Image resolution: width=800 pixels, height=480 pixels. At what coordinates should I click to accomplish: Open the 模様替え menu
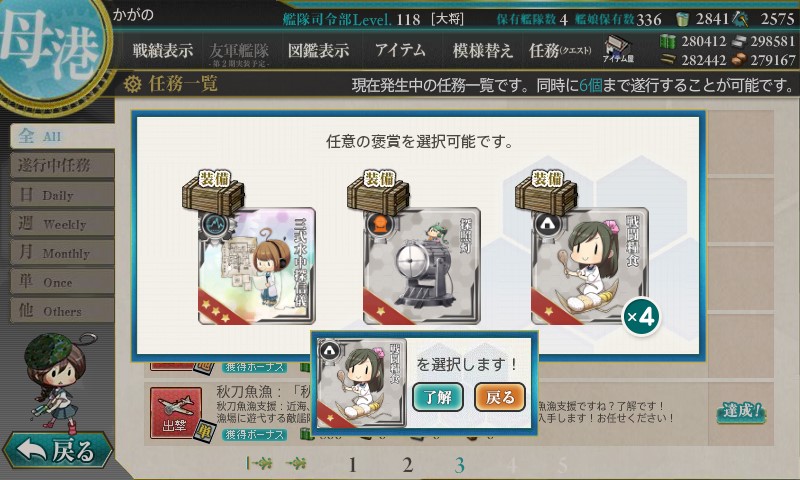tap(482, 50)
